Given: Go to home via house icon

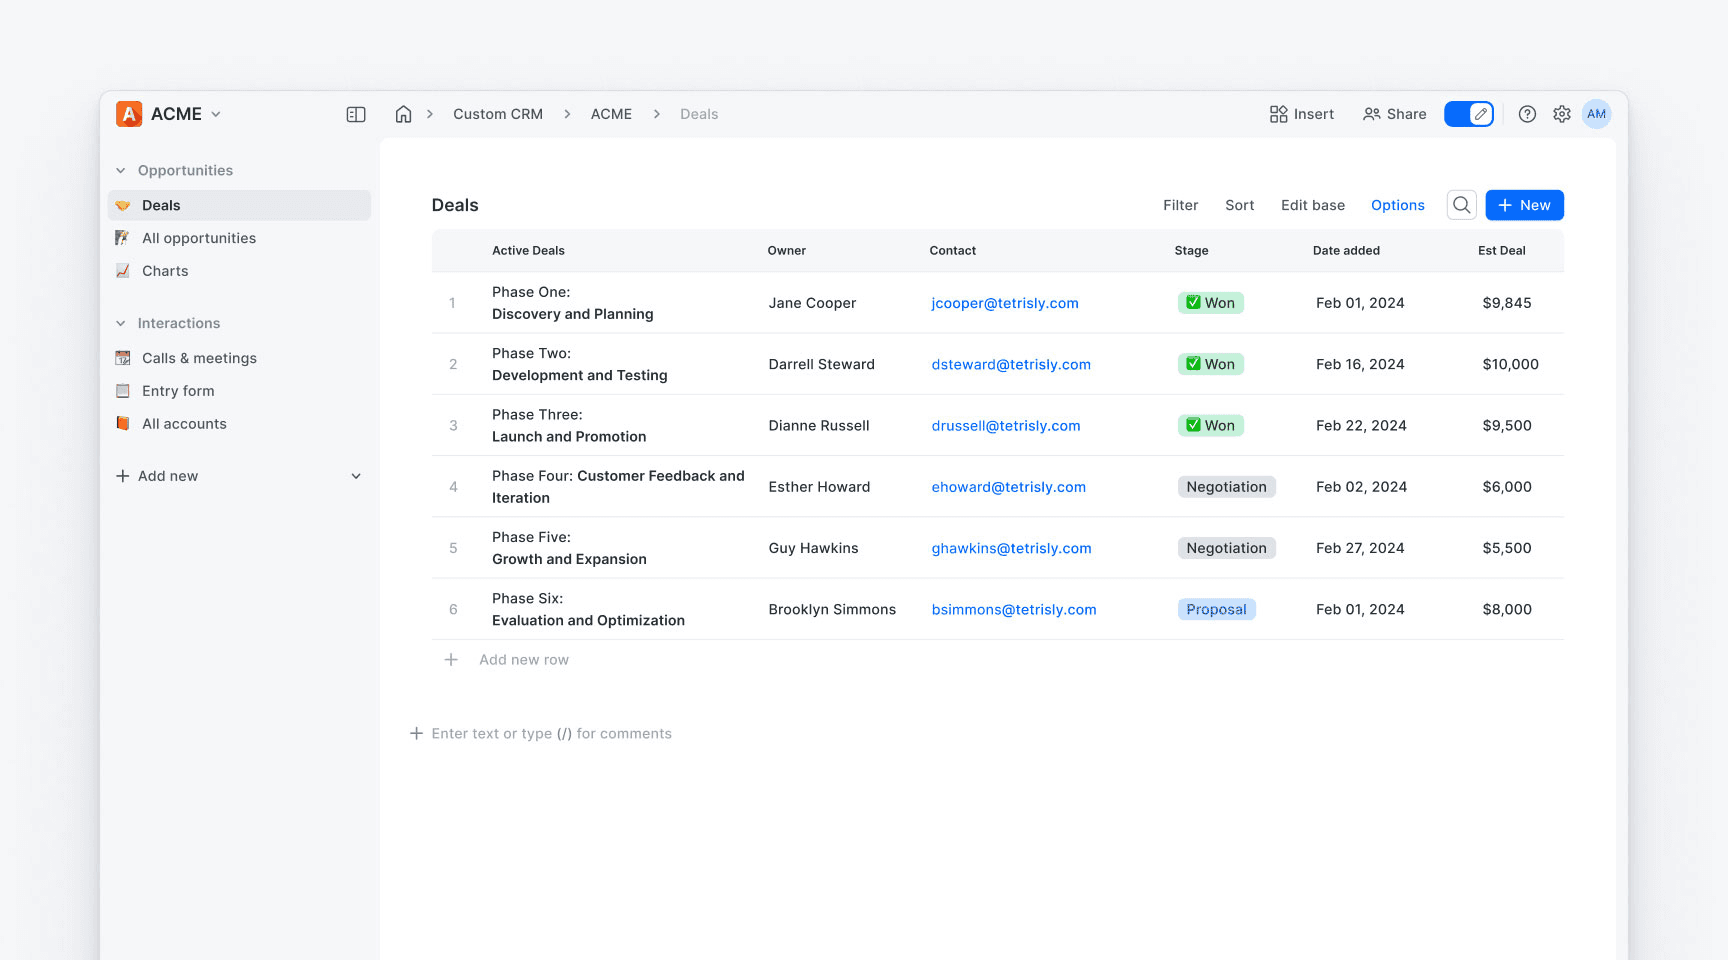Looking at the screenshot, I should [x=403, y=114].
